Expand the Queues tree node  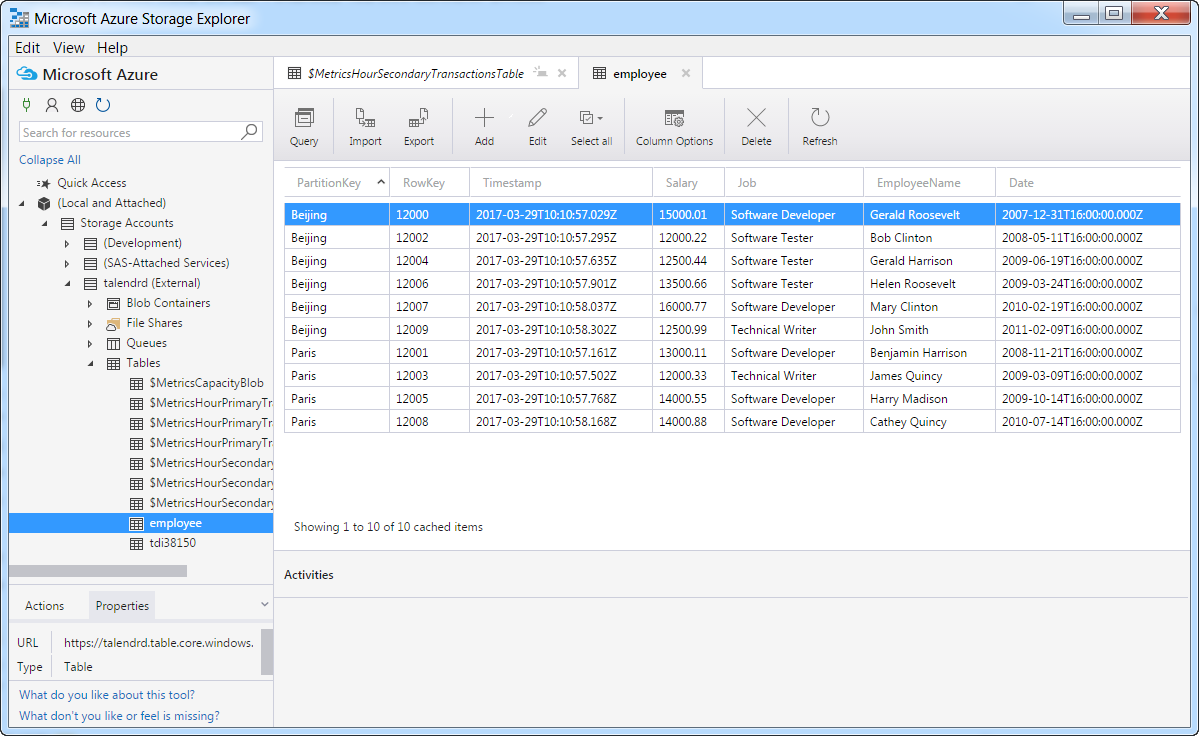click(90, 344)
